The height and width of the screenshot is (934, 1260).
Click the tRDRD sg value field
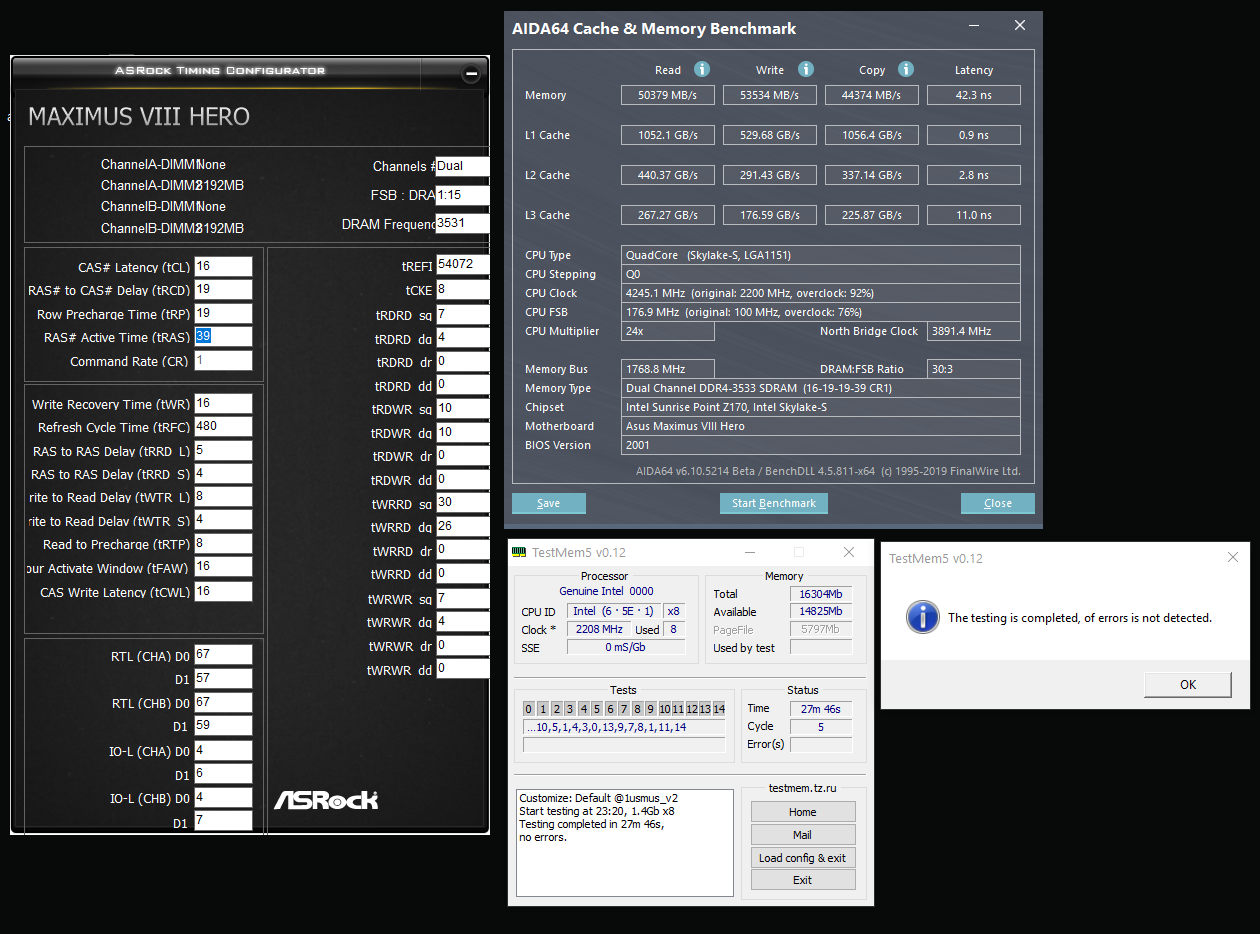tap(463, 315)
